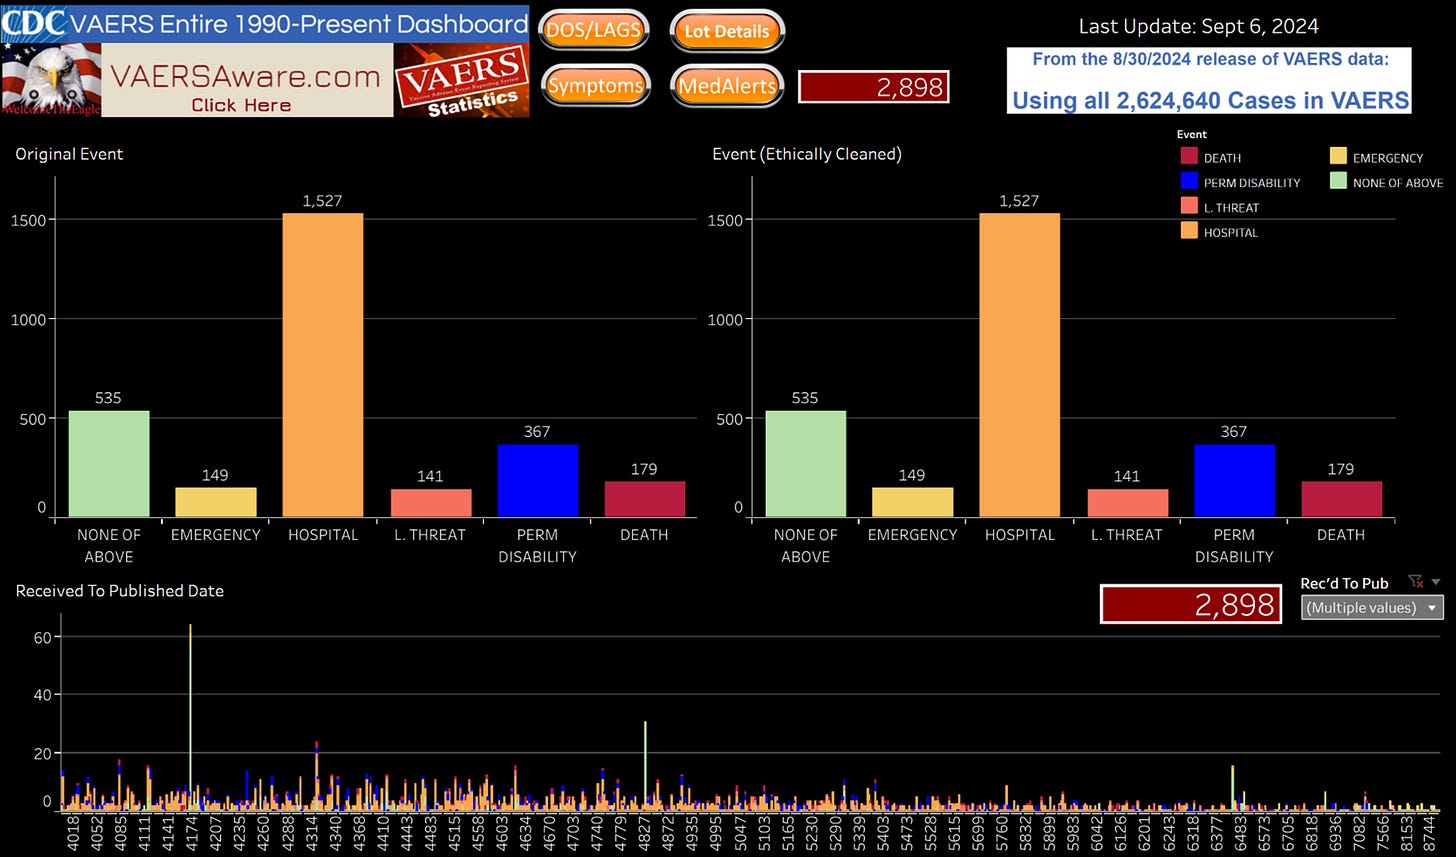Click the CDC logo in header

35,22
